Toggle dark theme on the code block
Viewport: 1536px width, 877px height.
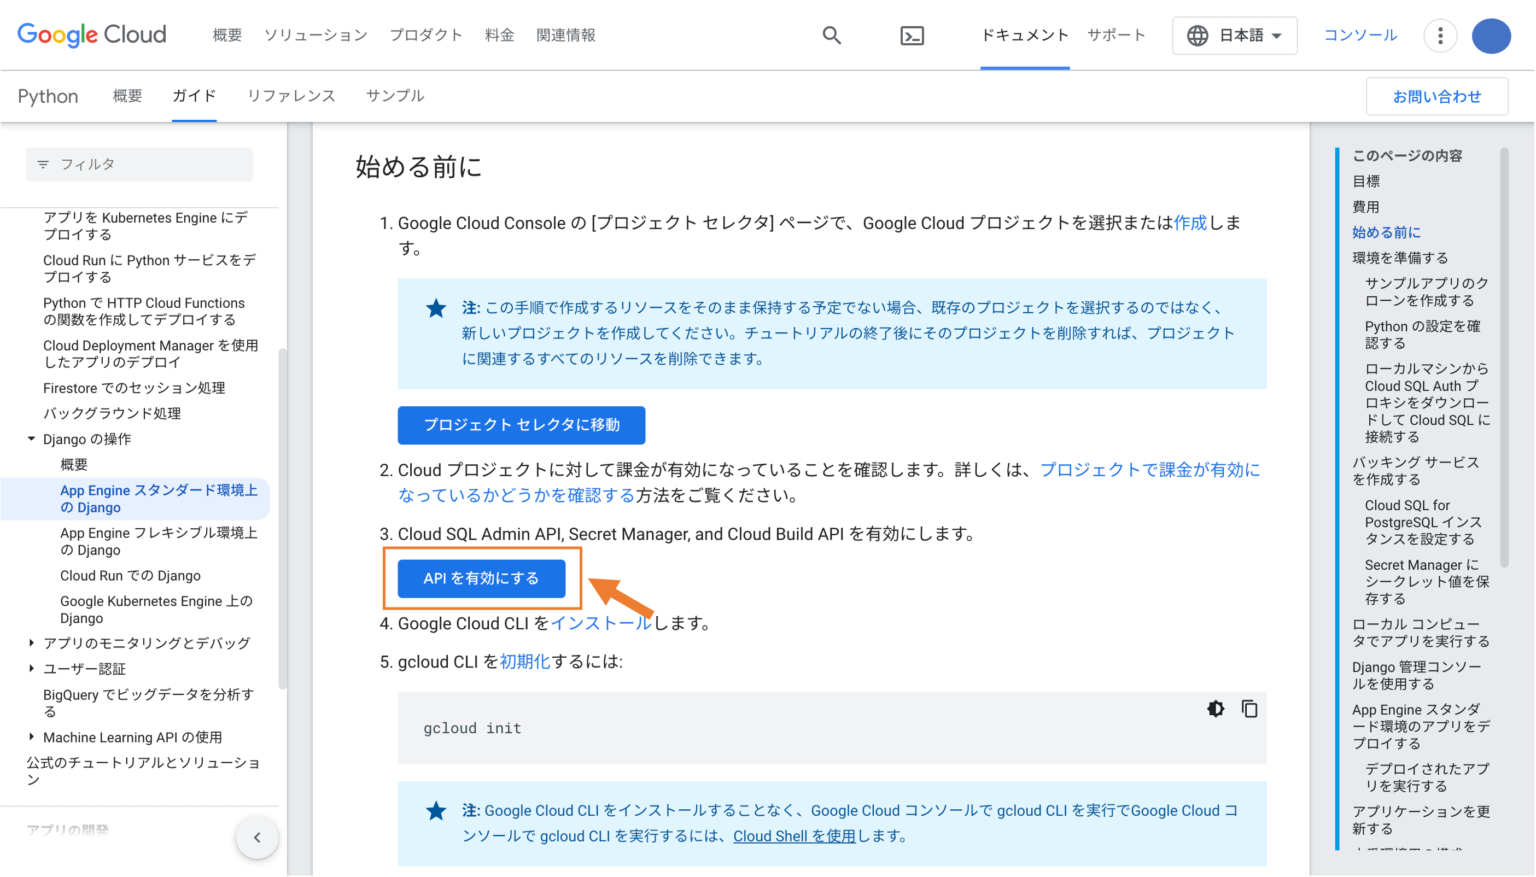point(1215,708)
